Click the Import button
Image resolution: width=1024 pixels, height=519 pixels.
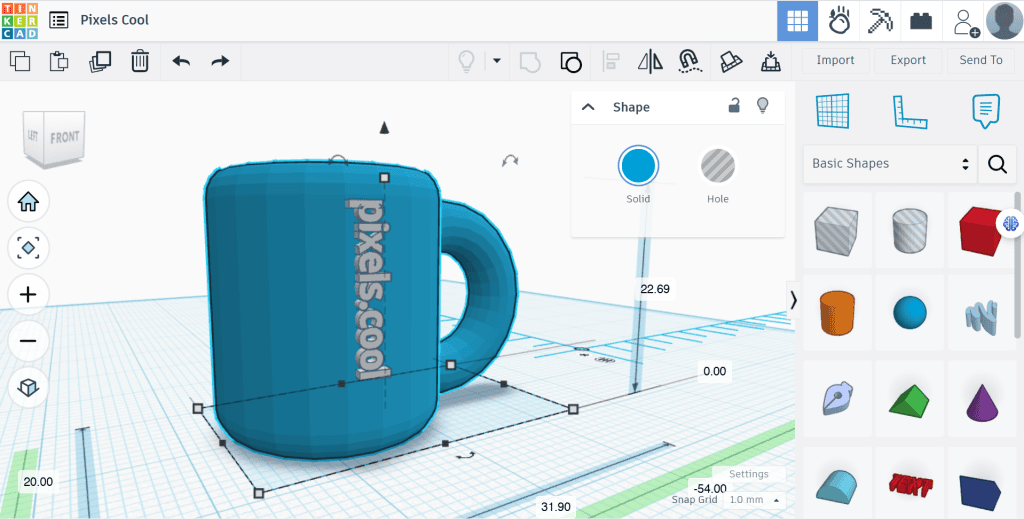coord(835,60)
